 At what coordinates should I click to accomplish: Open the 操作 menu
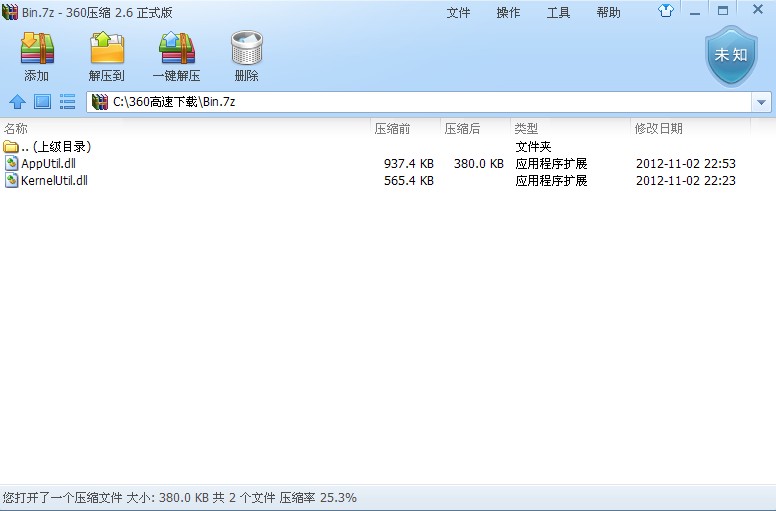(508, 12)
